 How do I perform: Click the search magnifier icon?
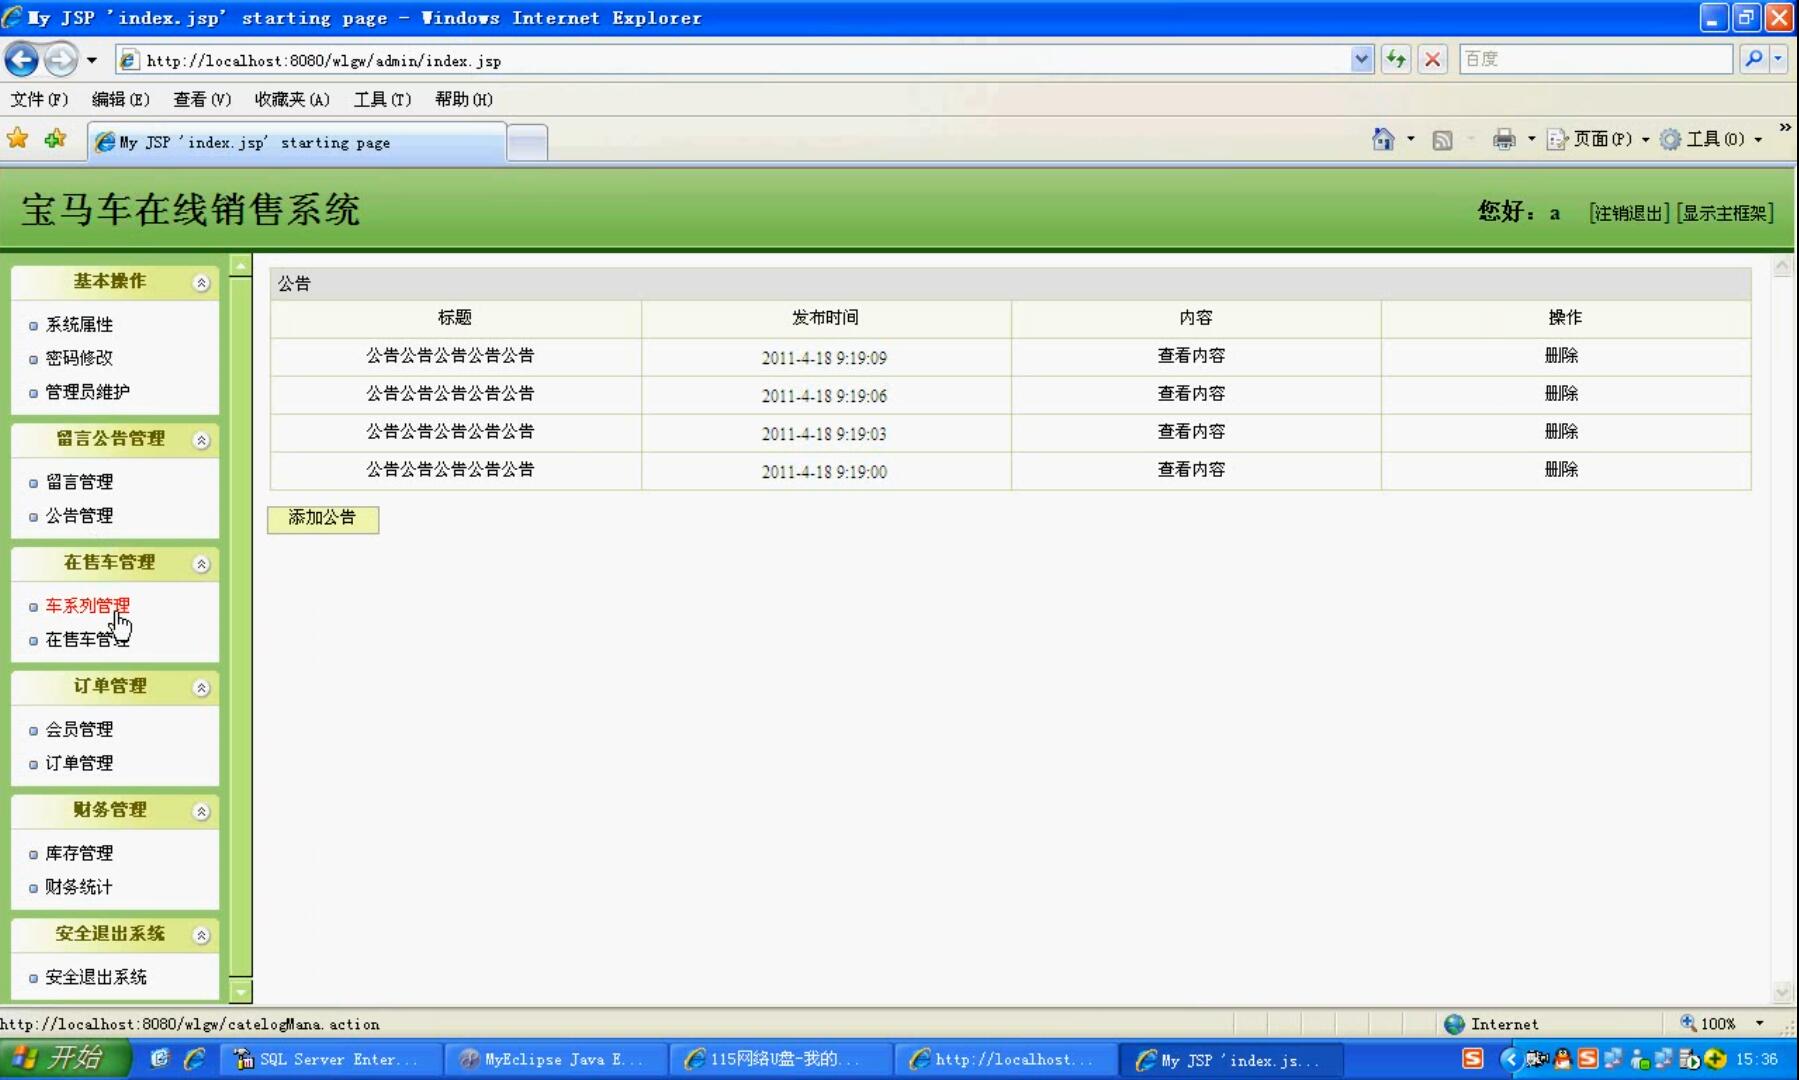(1753, 60)
